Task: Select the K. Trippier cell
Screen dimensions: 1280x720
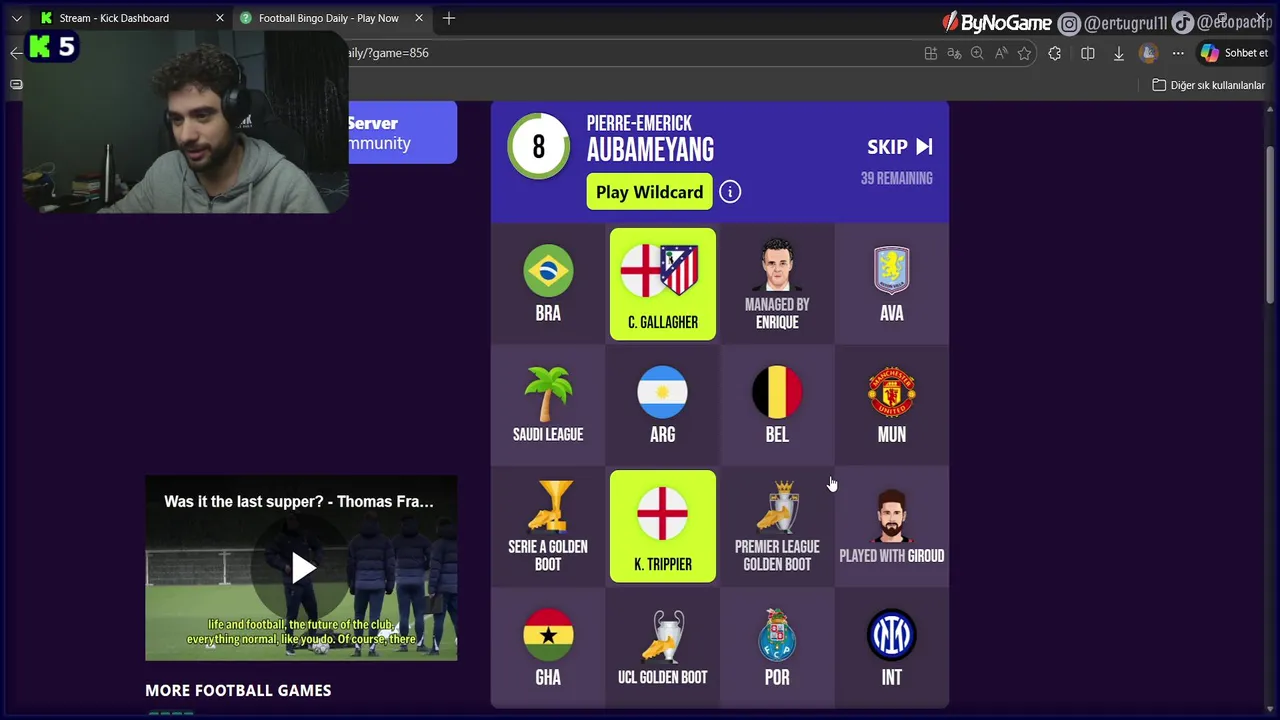Action: [x=663, y=526]
